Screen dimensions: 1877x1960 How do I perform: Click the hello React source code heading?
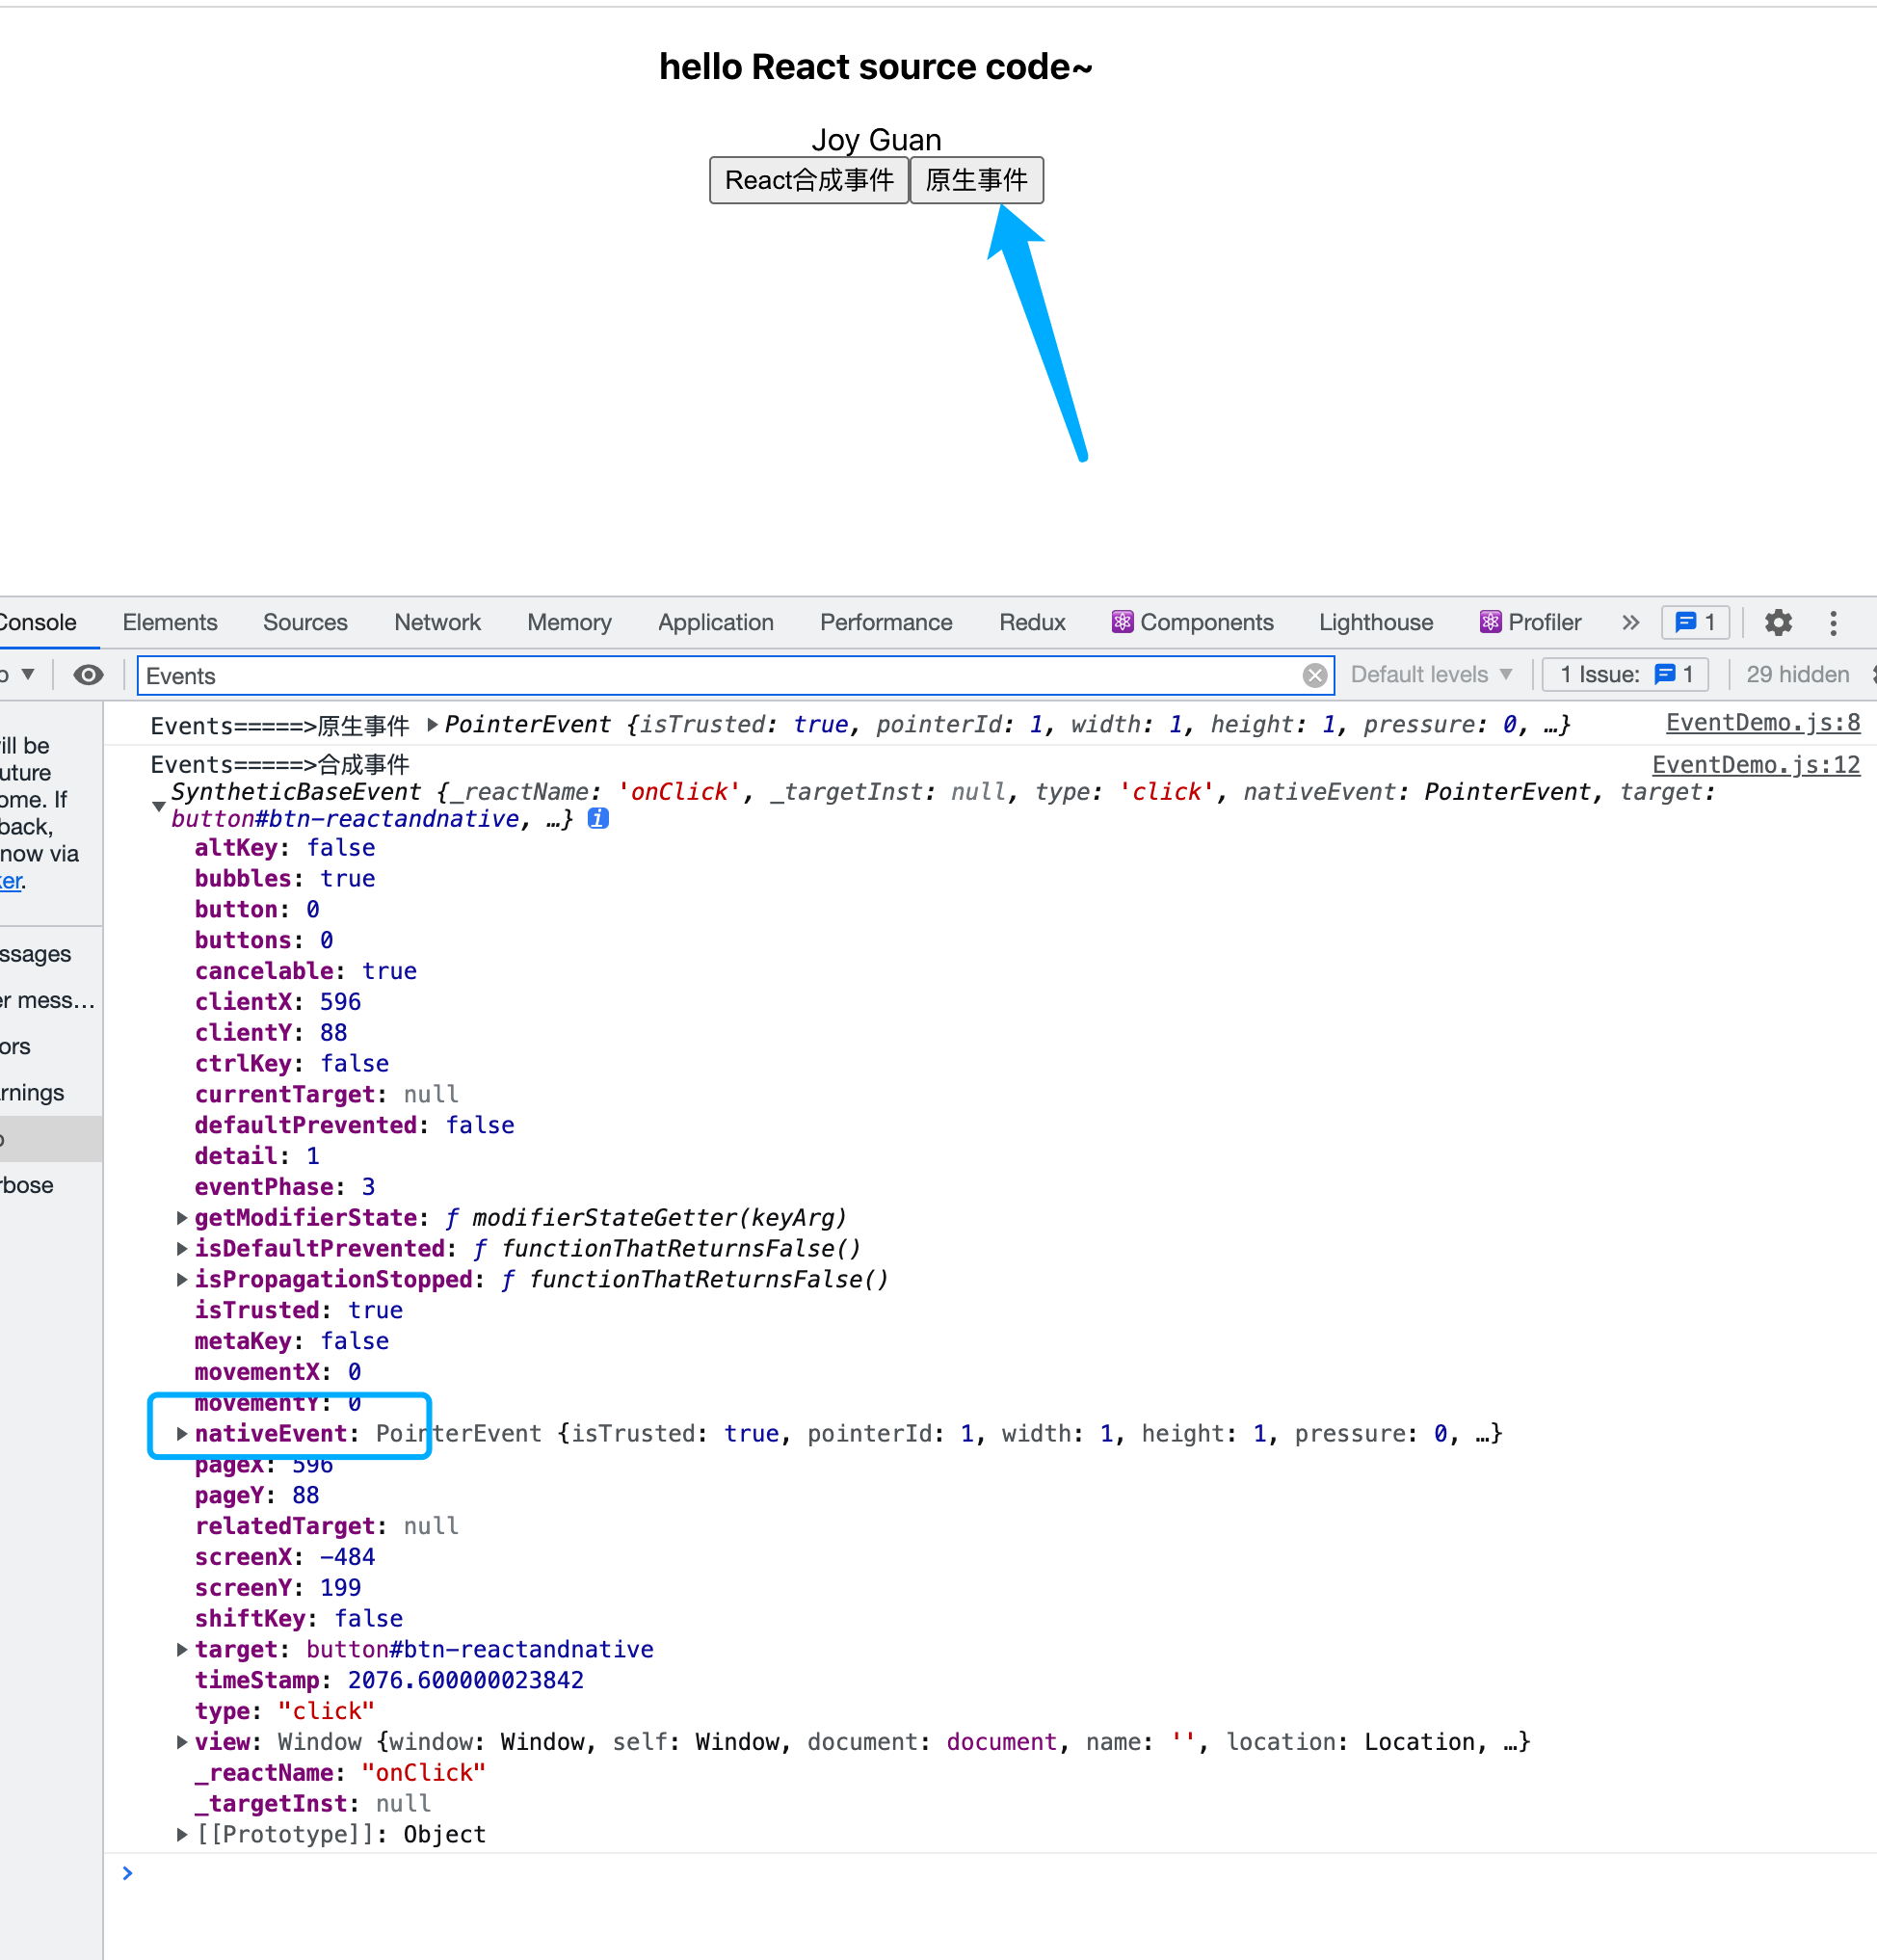pyautogui.click(x=875, y=67)
